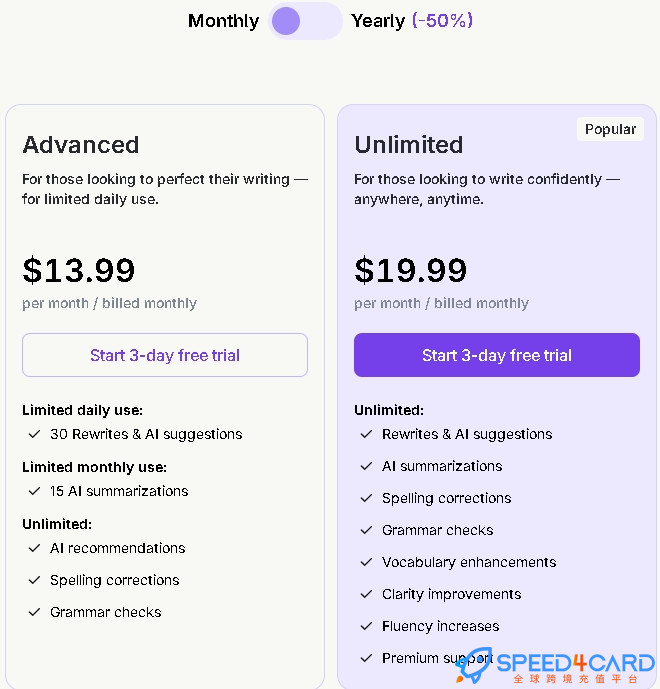The height and width of the screenshot is (689, 660).
Task: Click the Unlimited plan heading
Action: point(409,145)
